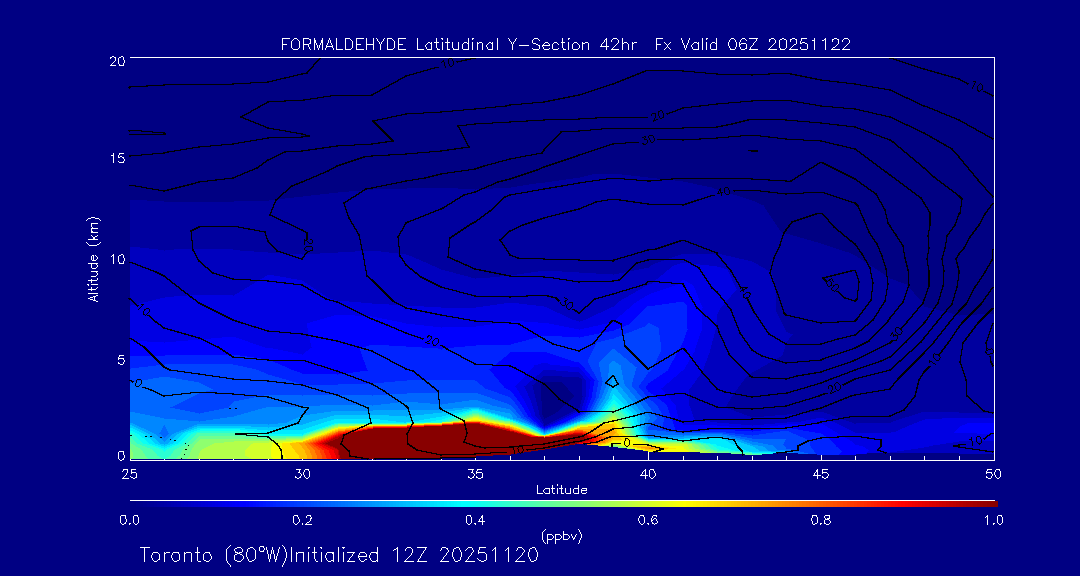Click latitude axis tick label 30
The width and height of the screenshot is (1080, 576).
tap(302, 473)
